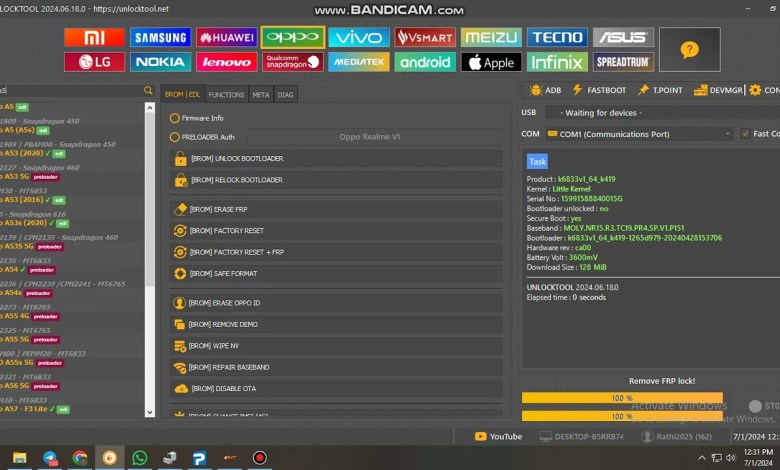Click [BROM] SAFE FORMAT button
Screen dimensions: 780x470
336,274
